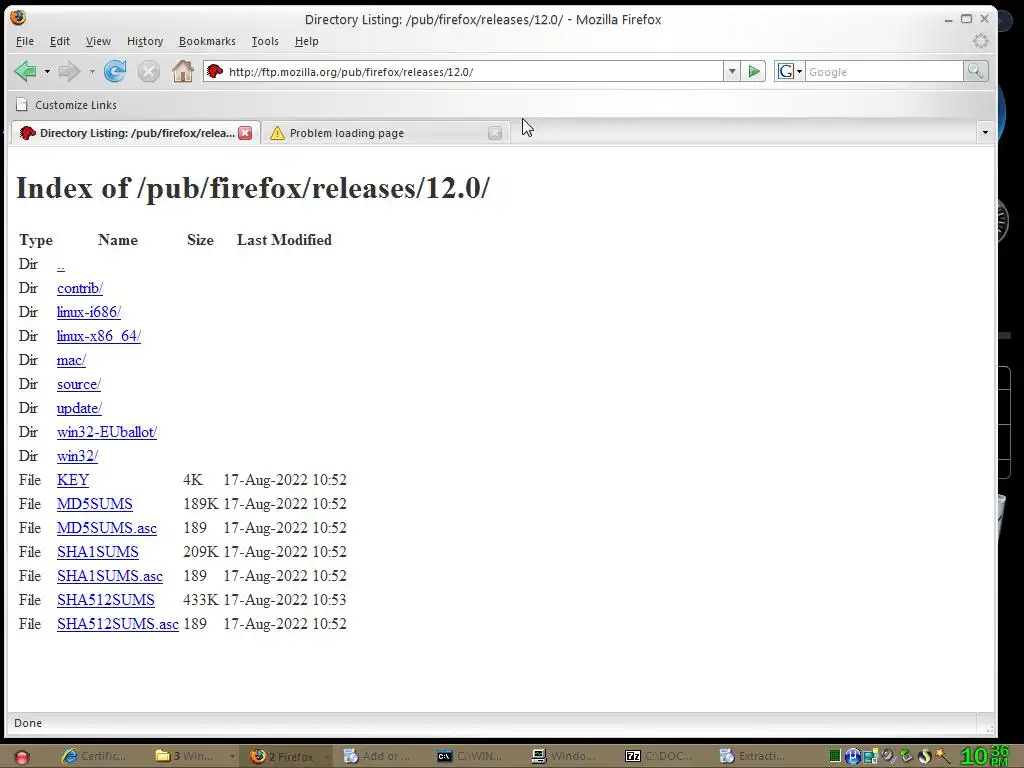Click the Stop loading icon
The height and width of the screenshot is (768, 1024).
coord(149,71)
